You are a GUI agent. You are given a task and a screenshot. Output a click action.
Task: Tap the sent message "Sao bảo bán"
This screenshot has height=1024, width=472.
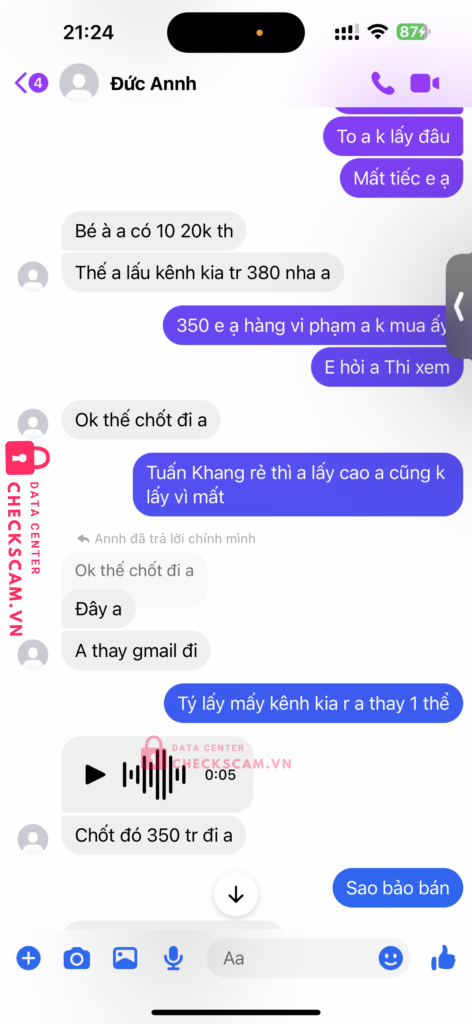(398, 888)
